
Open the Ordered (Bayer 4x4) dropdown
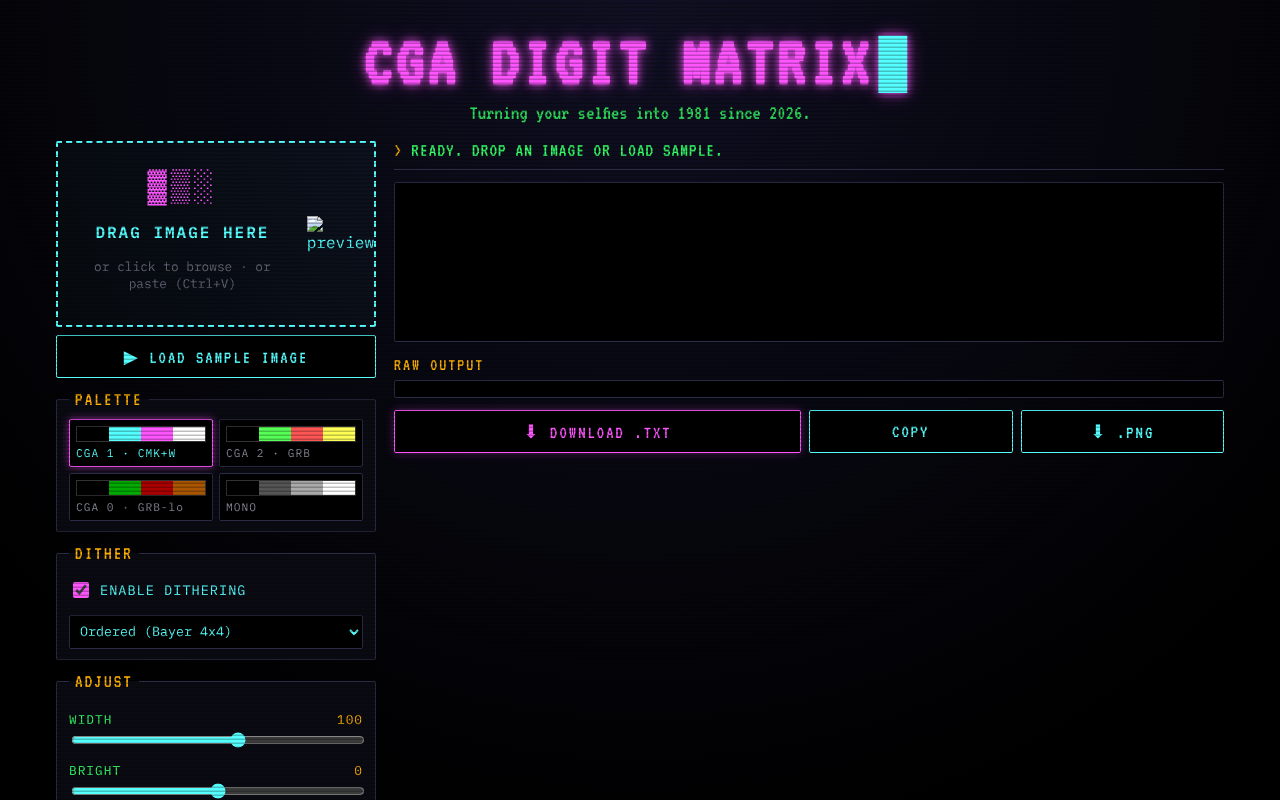point(216,632)
